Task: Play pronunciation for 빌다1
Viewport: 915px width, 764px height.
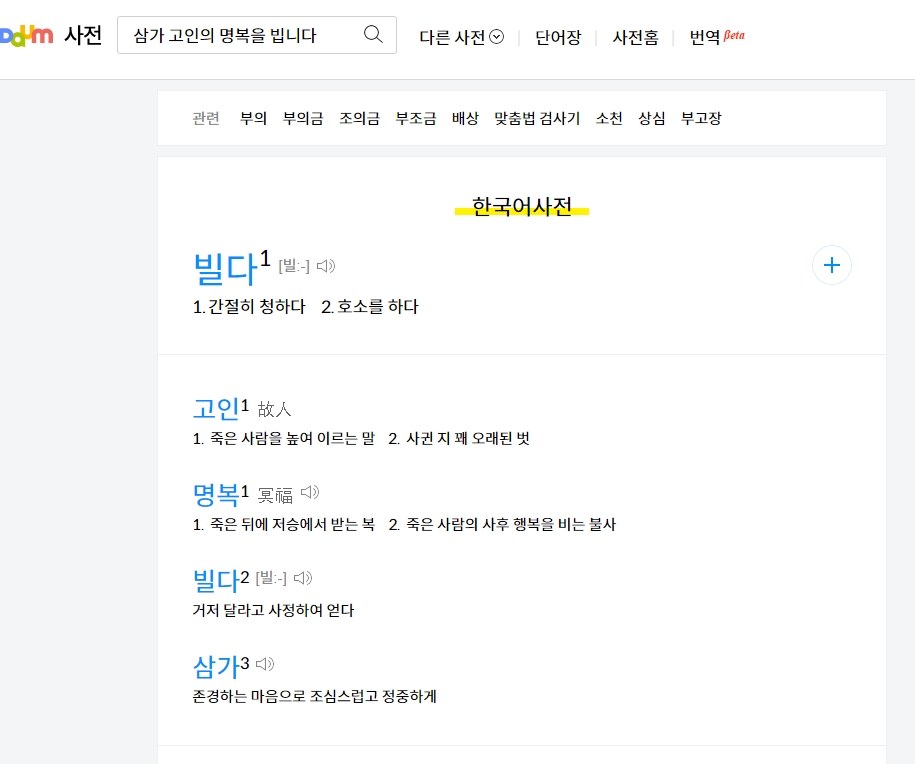Action: pyautogui.click(x=325, y=266)
